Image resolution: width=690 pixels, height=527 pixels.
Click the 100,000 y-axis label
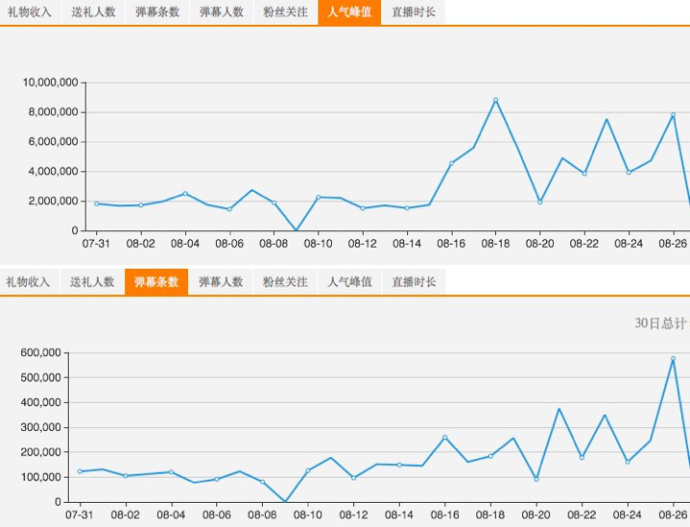pyautogui.click(x=41, y=477)
